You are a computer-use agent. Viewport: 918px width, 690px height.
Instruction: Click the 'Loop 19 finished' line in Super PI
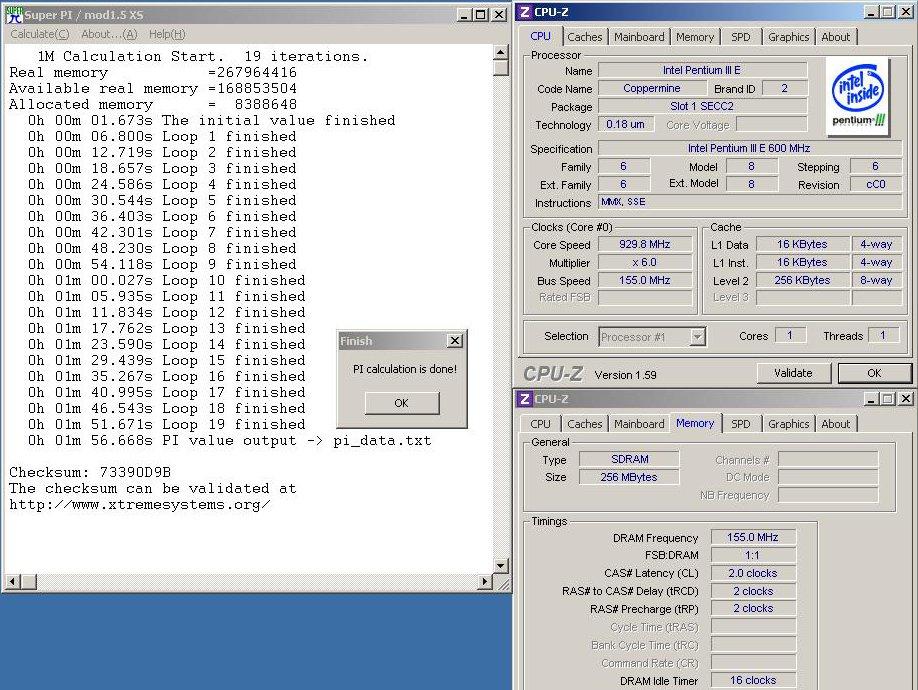(x=167, y=424)
